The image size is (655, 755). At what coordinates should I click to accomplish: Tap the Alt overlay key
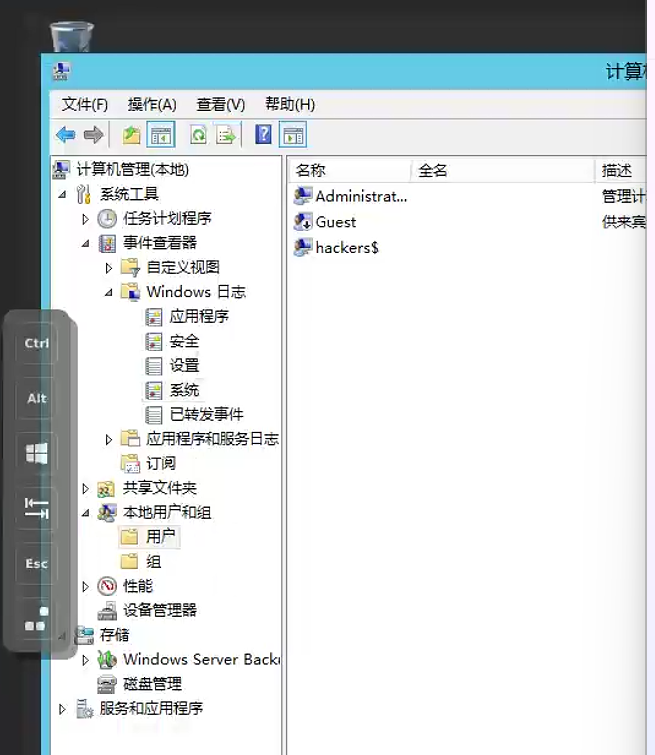37,398
